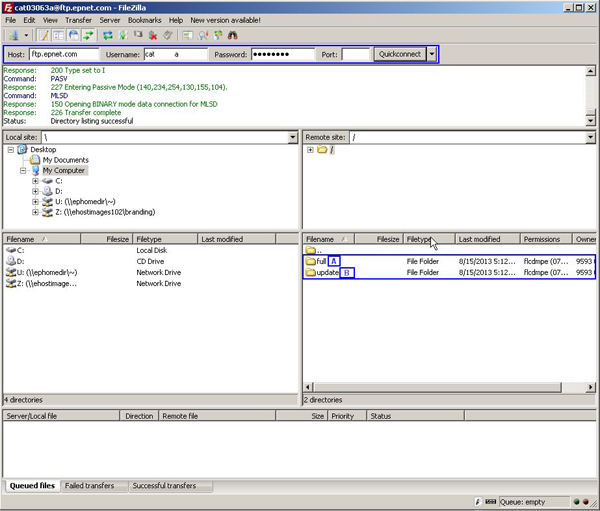Expand the Z: network drive node

click(35, 212)
